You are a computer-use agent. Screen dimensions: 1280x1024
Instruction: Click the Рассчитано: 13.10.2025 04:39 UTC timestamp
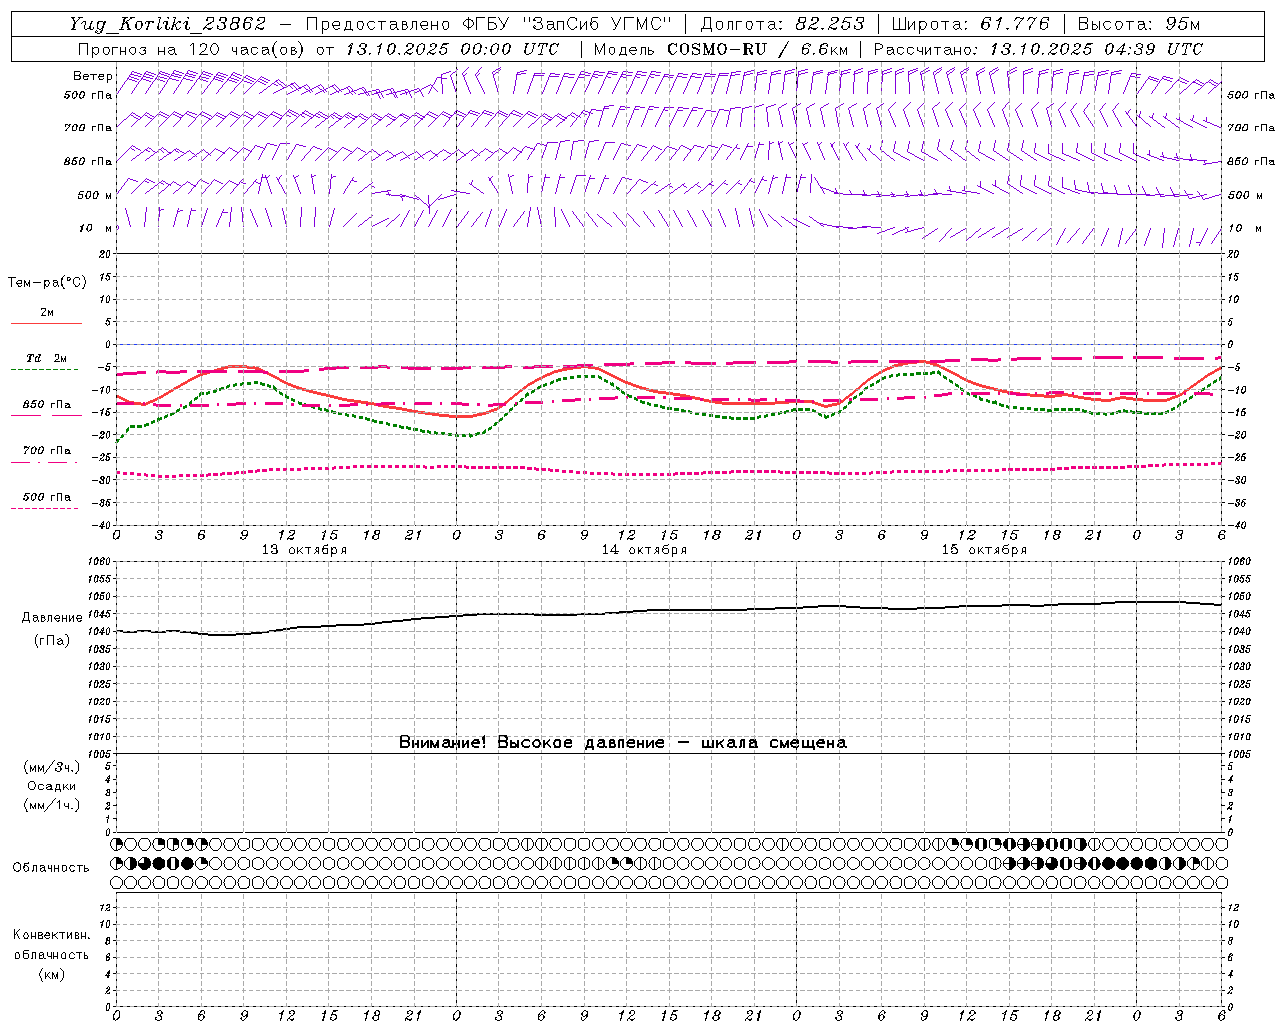coord(1038,49)
